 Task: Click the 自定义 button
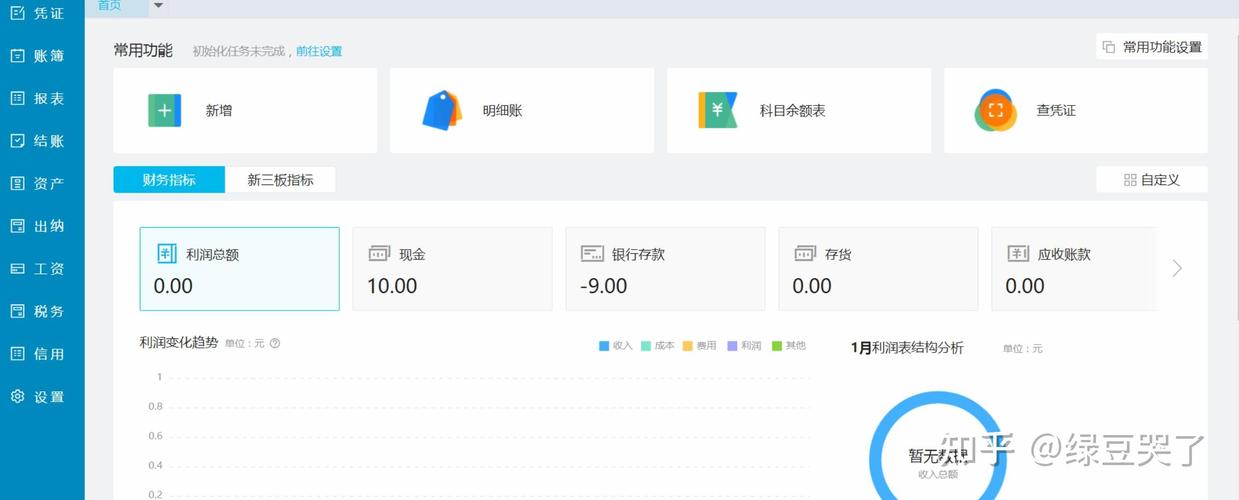click(1152, 180)
